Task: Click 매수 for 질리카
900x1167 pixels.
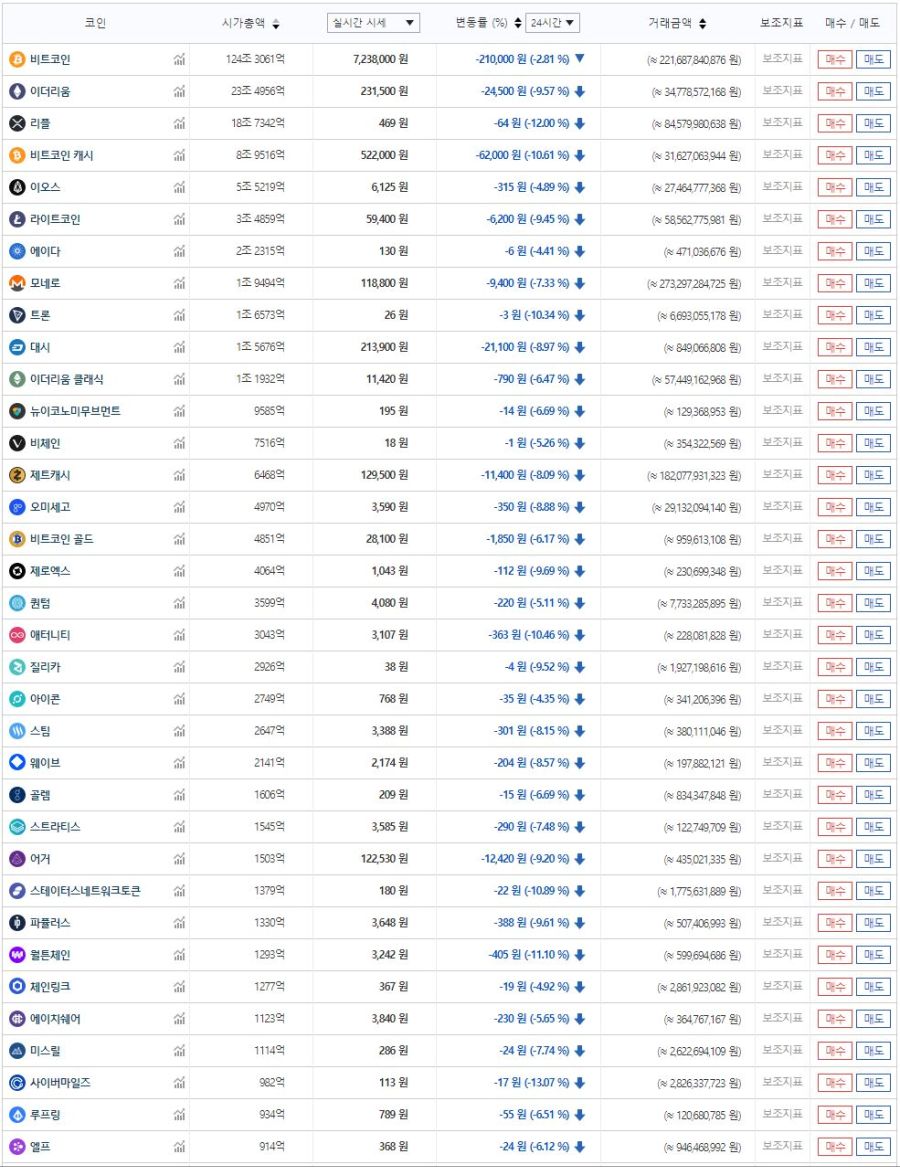Action: (834, 667)
